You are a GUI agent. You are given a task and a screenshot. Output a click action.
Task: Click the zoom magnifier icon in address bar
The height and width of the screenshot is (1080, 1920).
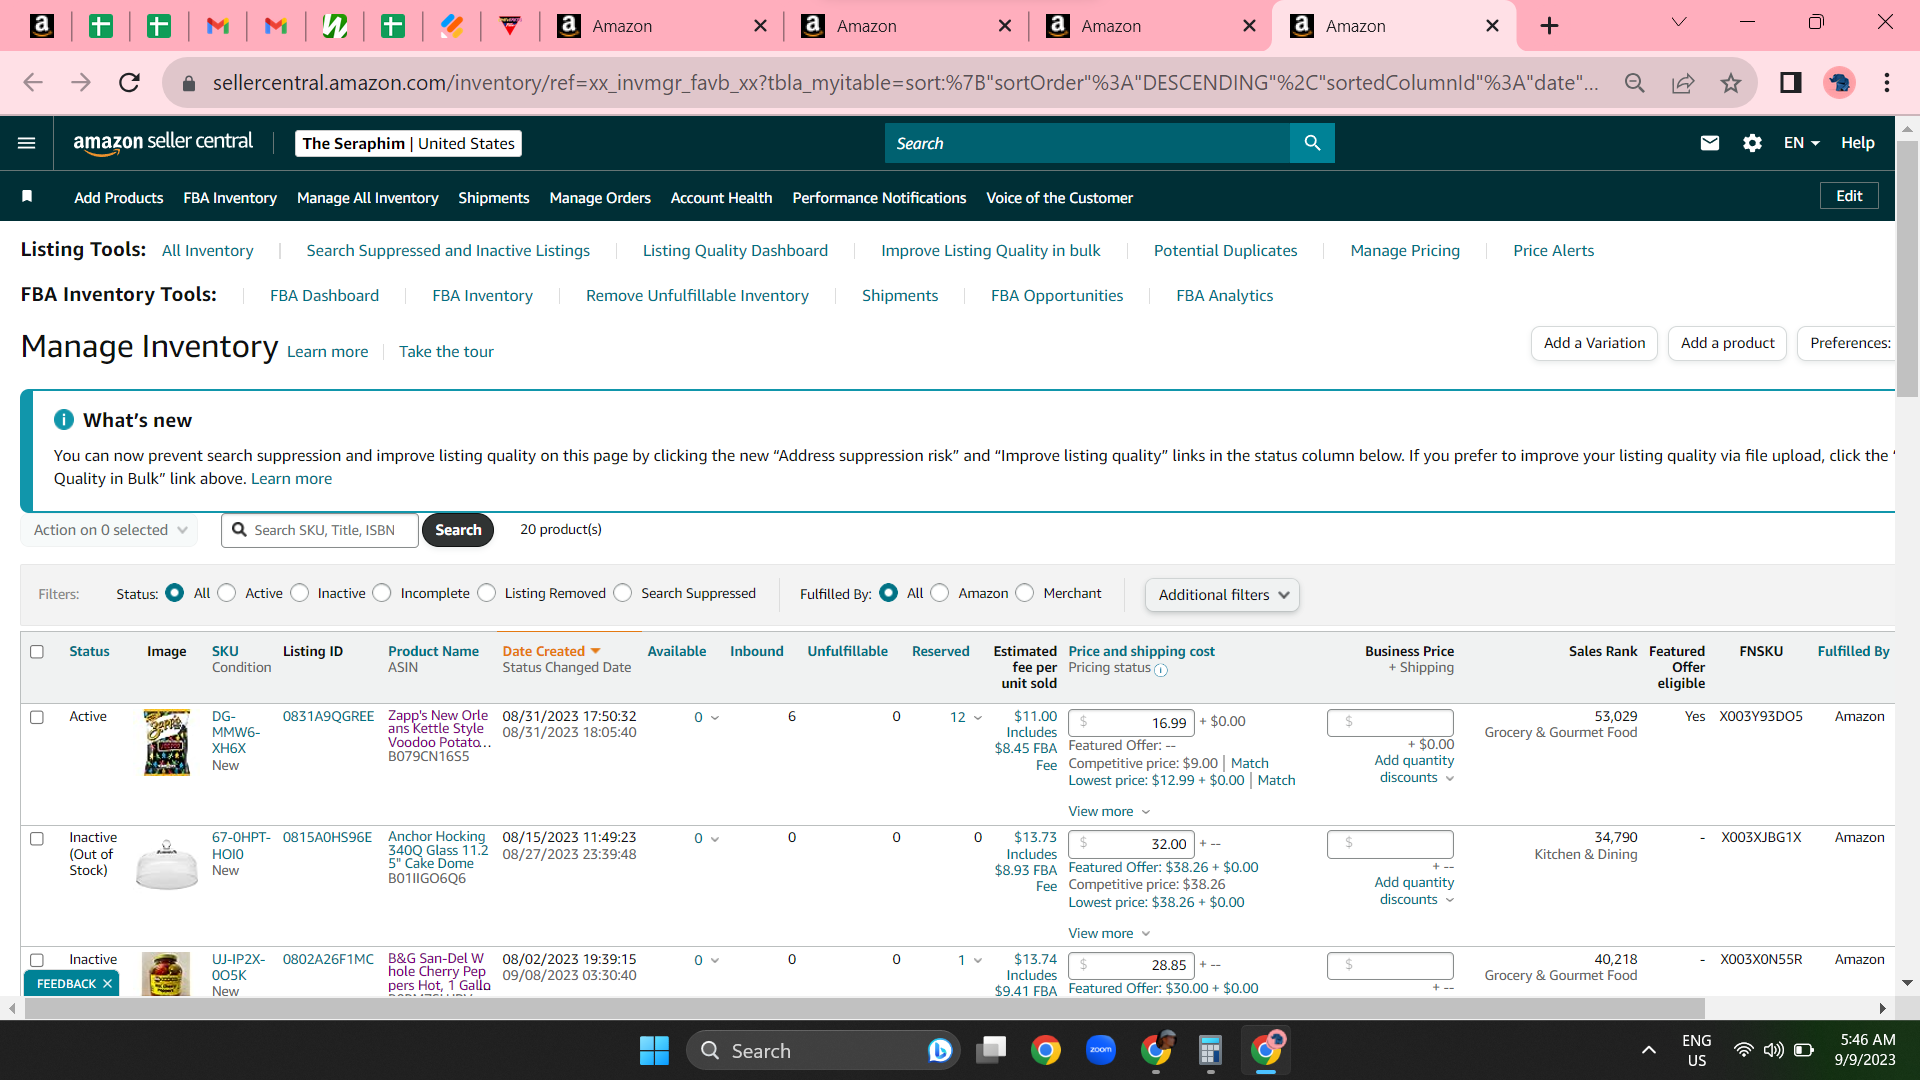point(1635,83)
